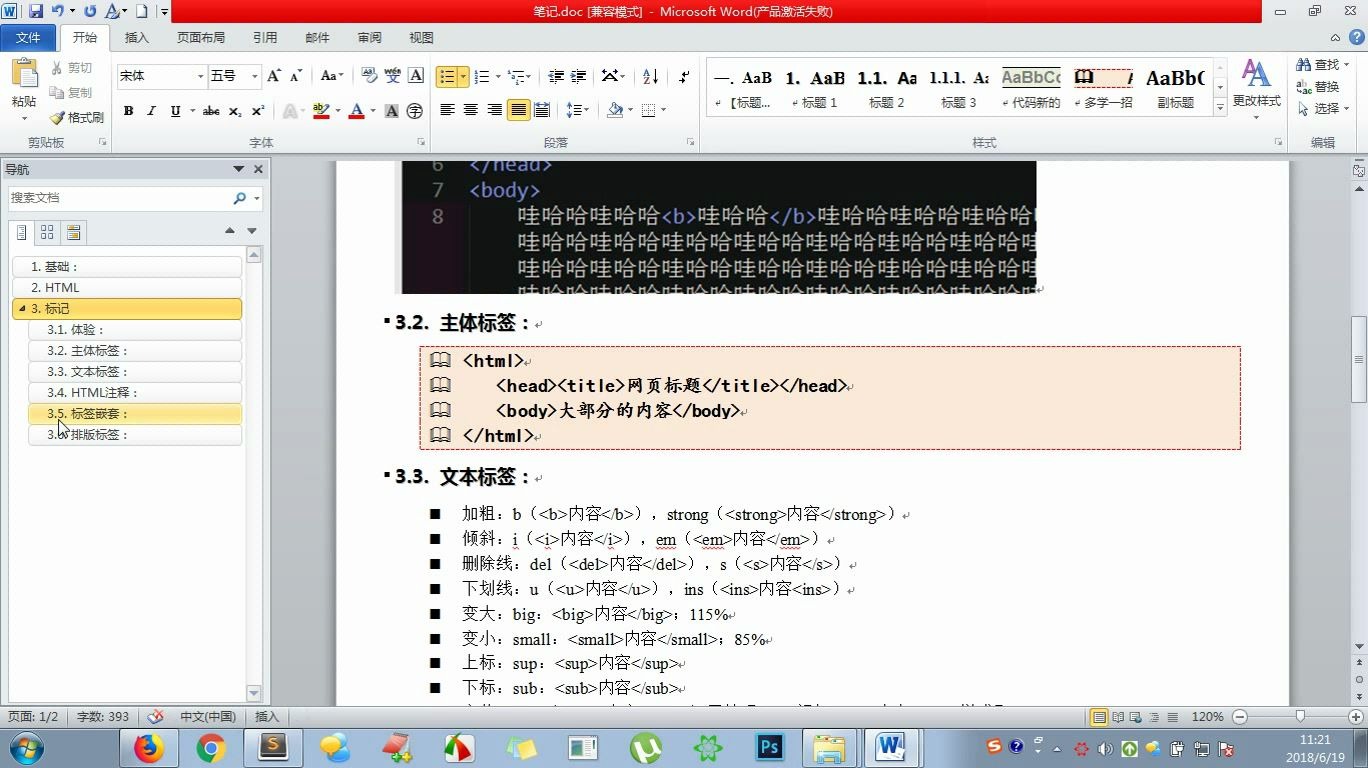Collapse the '3. 标记' heading in navigation pane
This screenshot has height=768, width=1368.
click(21, 308)
